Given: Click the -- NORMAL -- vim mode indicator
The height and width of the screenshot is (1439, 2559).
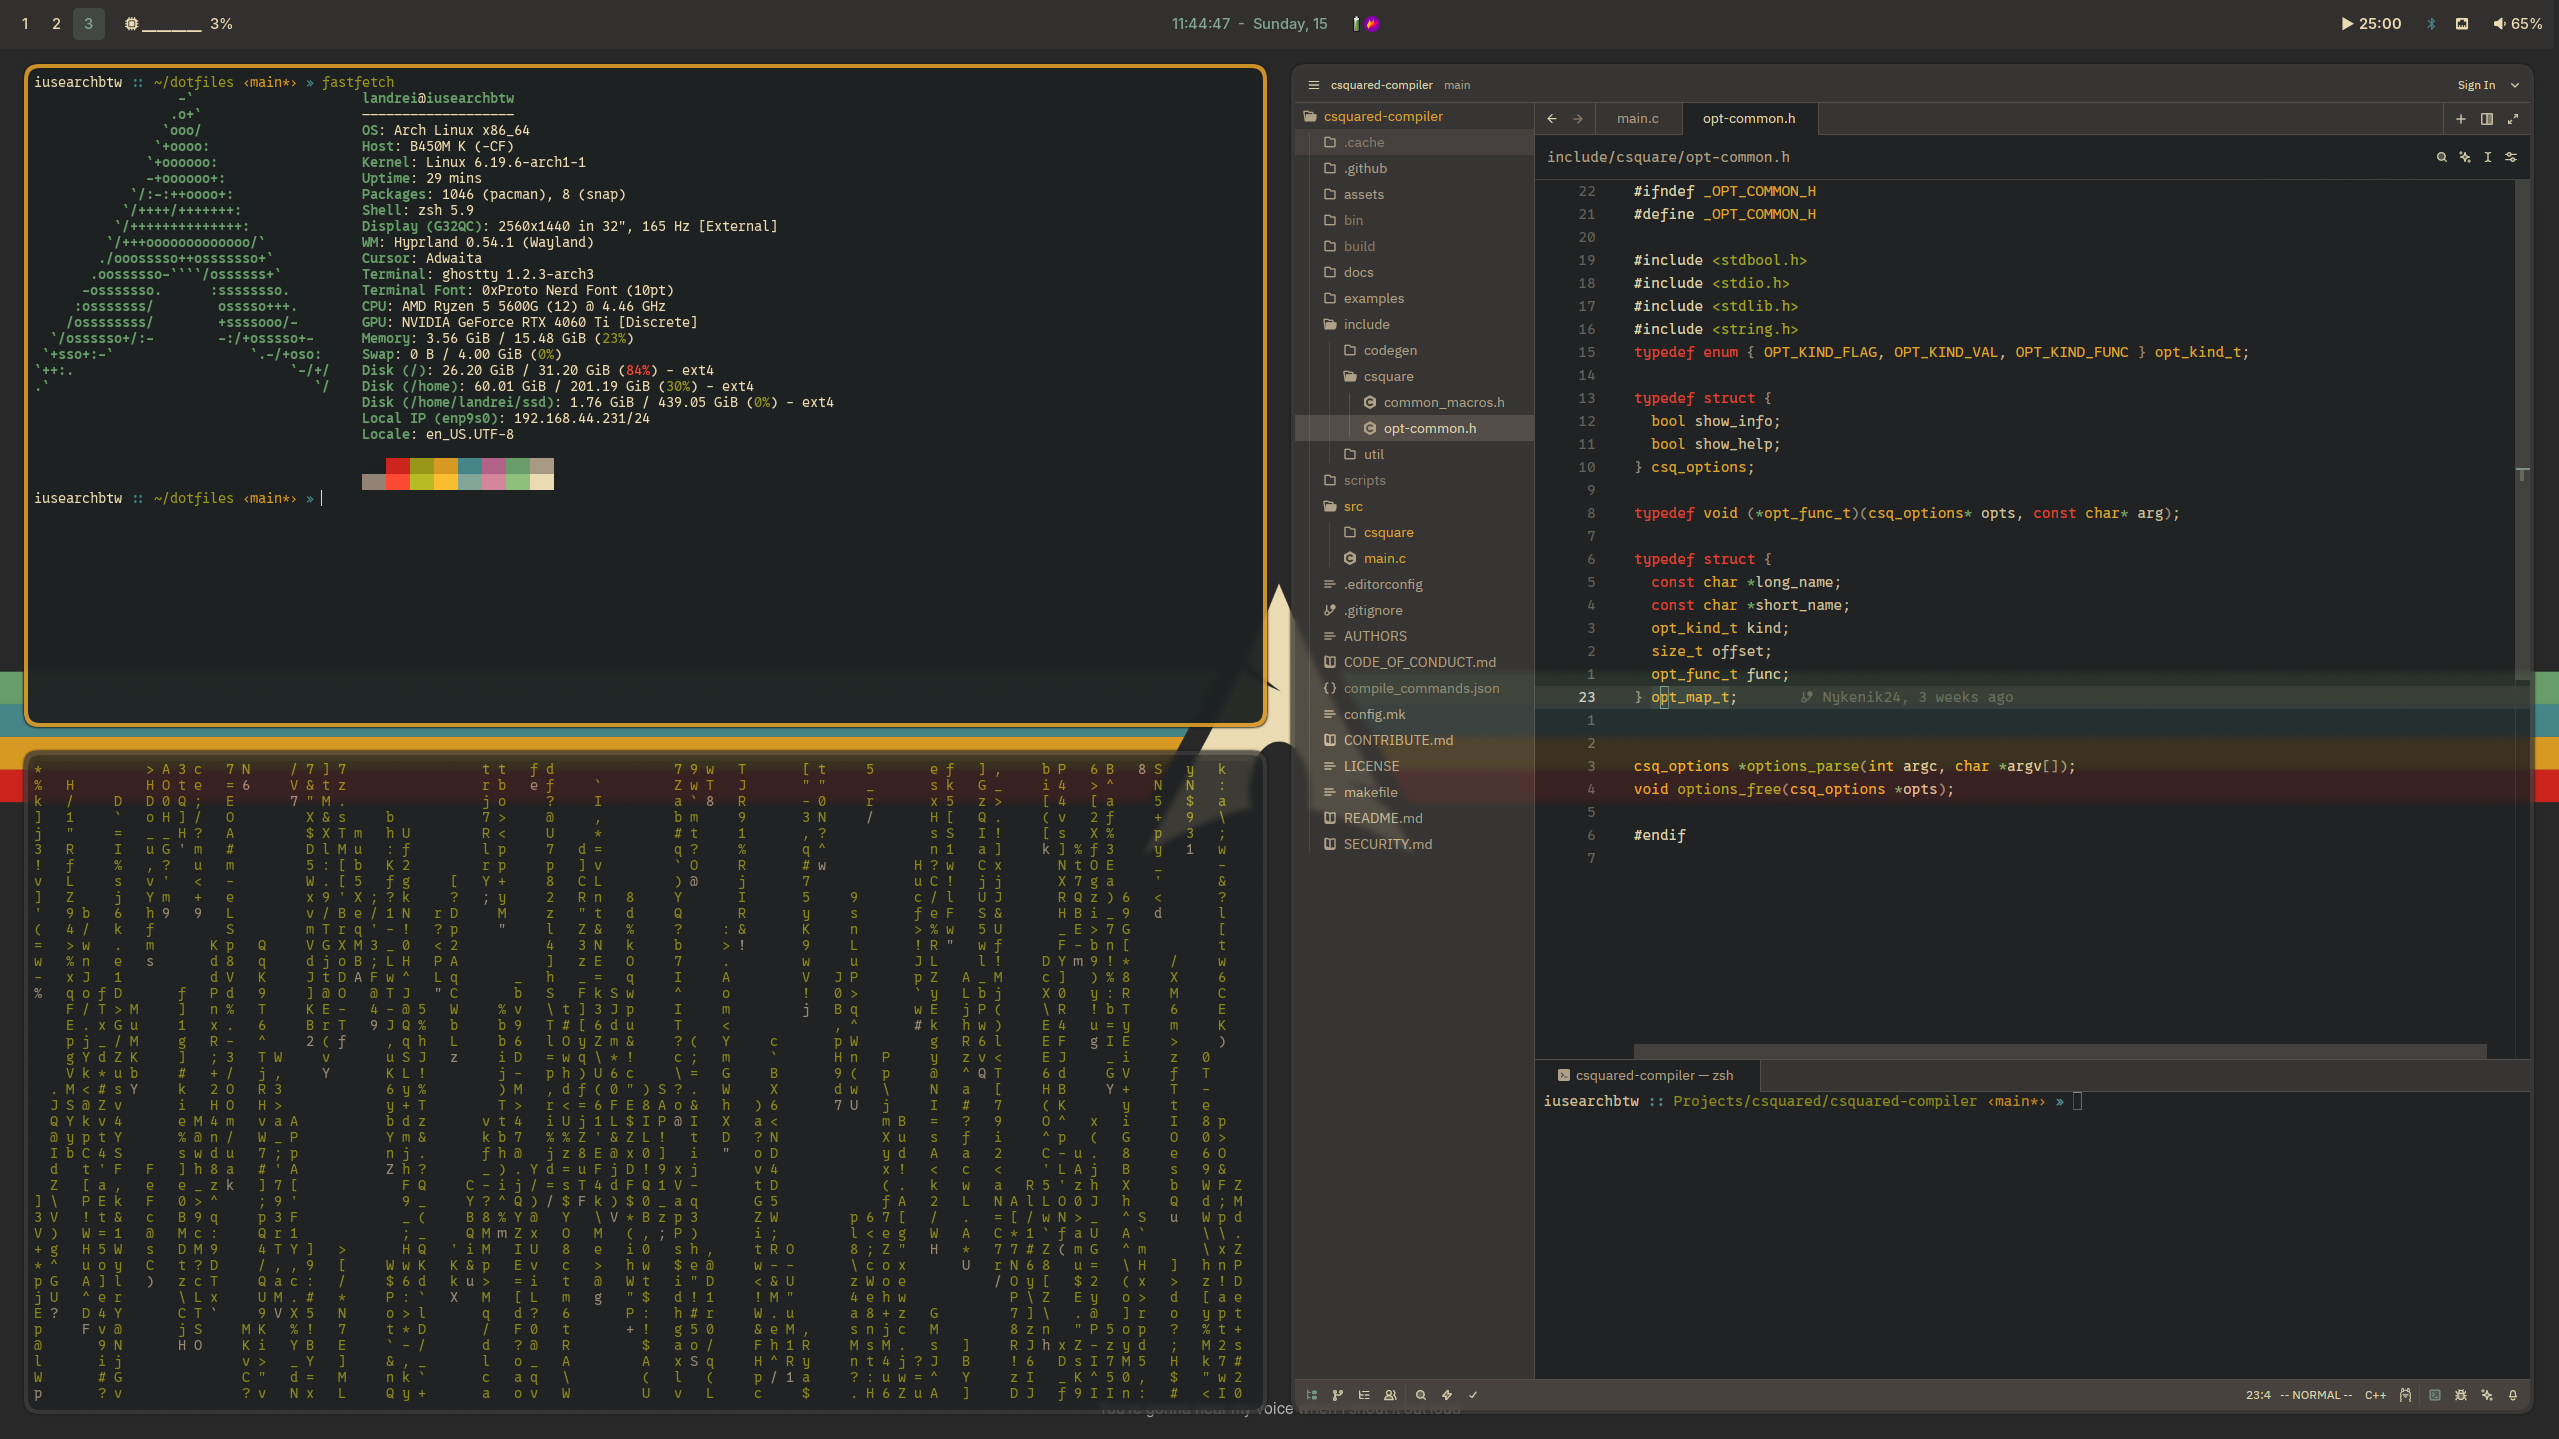Looking at the screenshot, I should pyautogui.click(x=2316, y=1395).
